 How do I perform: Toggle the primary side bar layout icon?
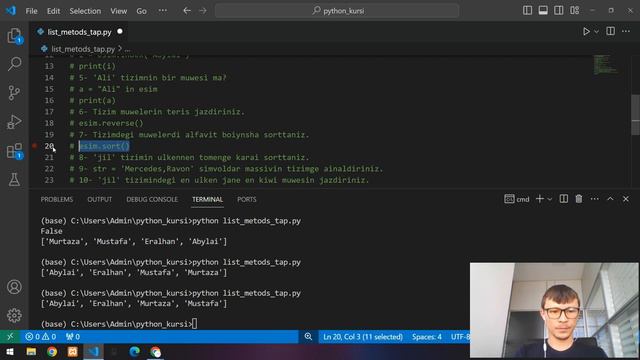[x=527, y=11]
